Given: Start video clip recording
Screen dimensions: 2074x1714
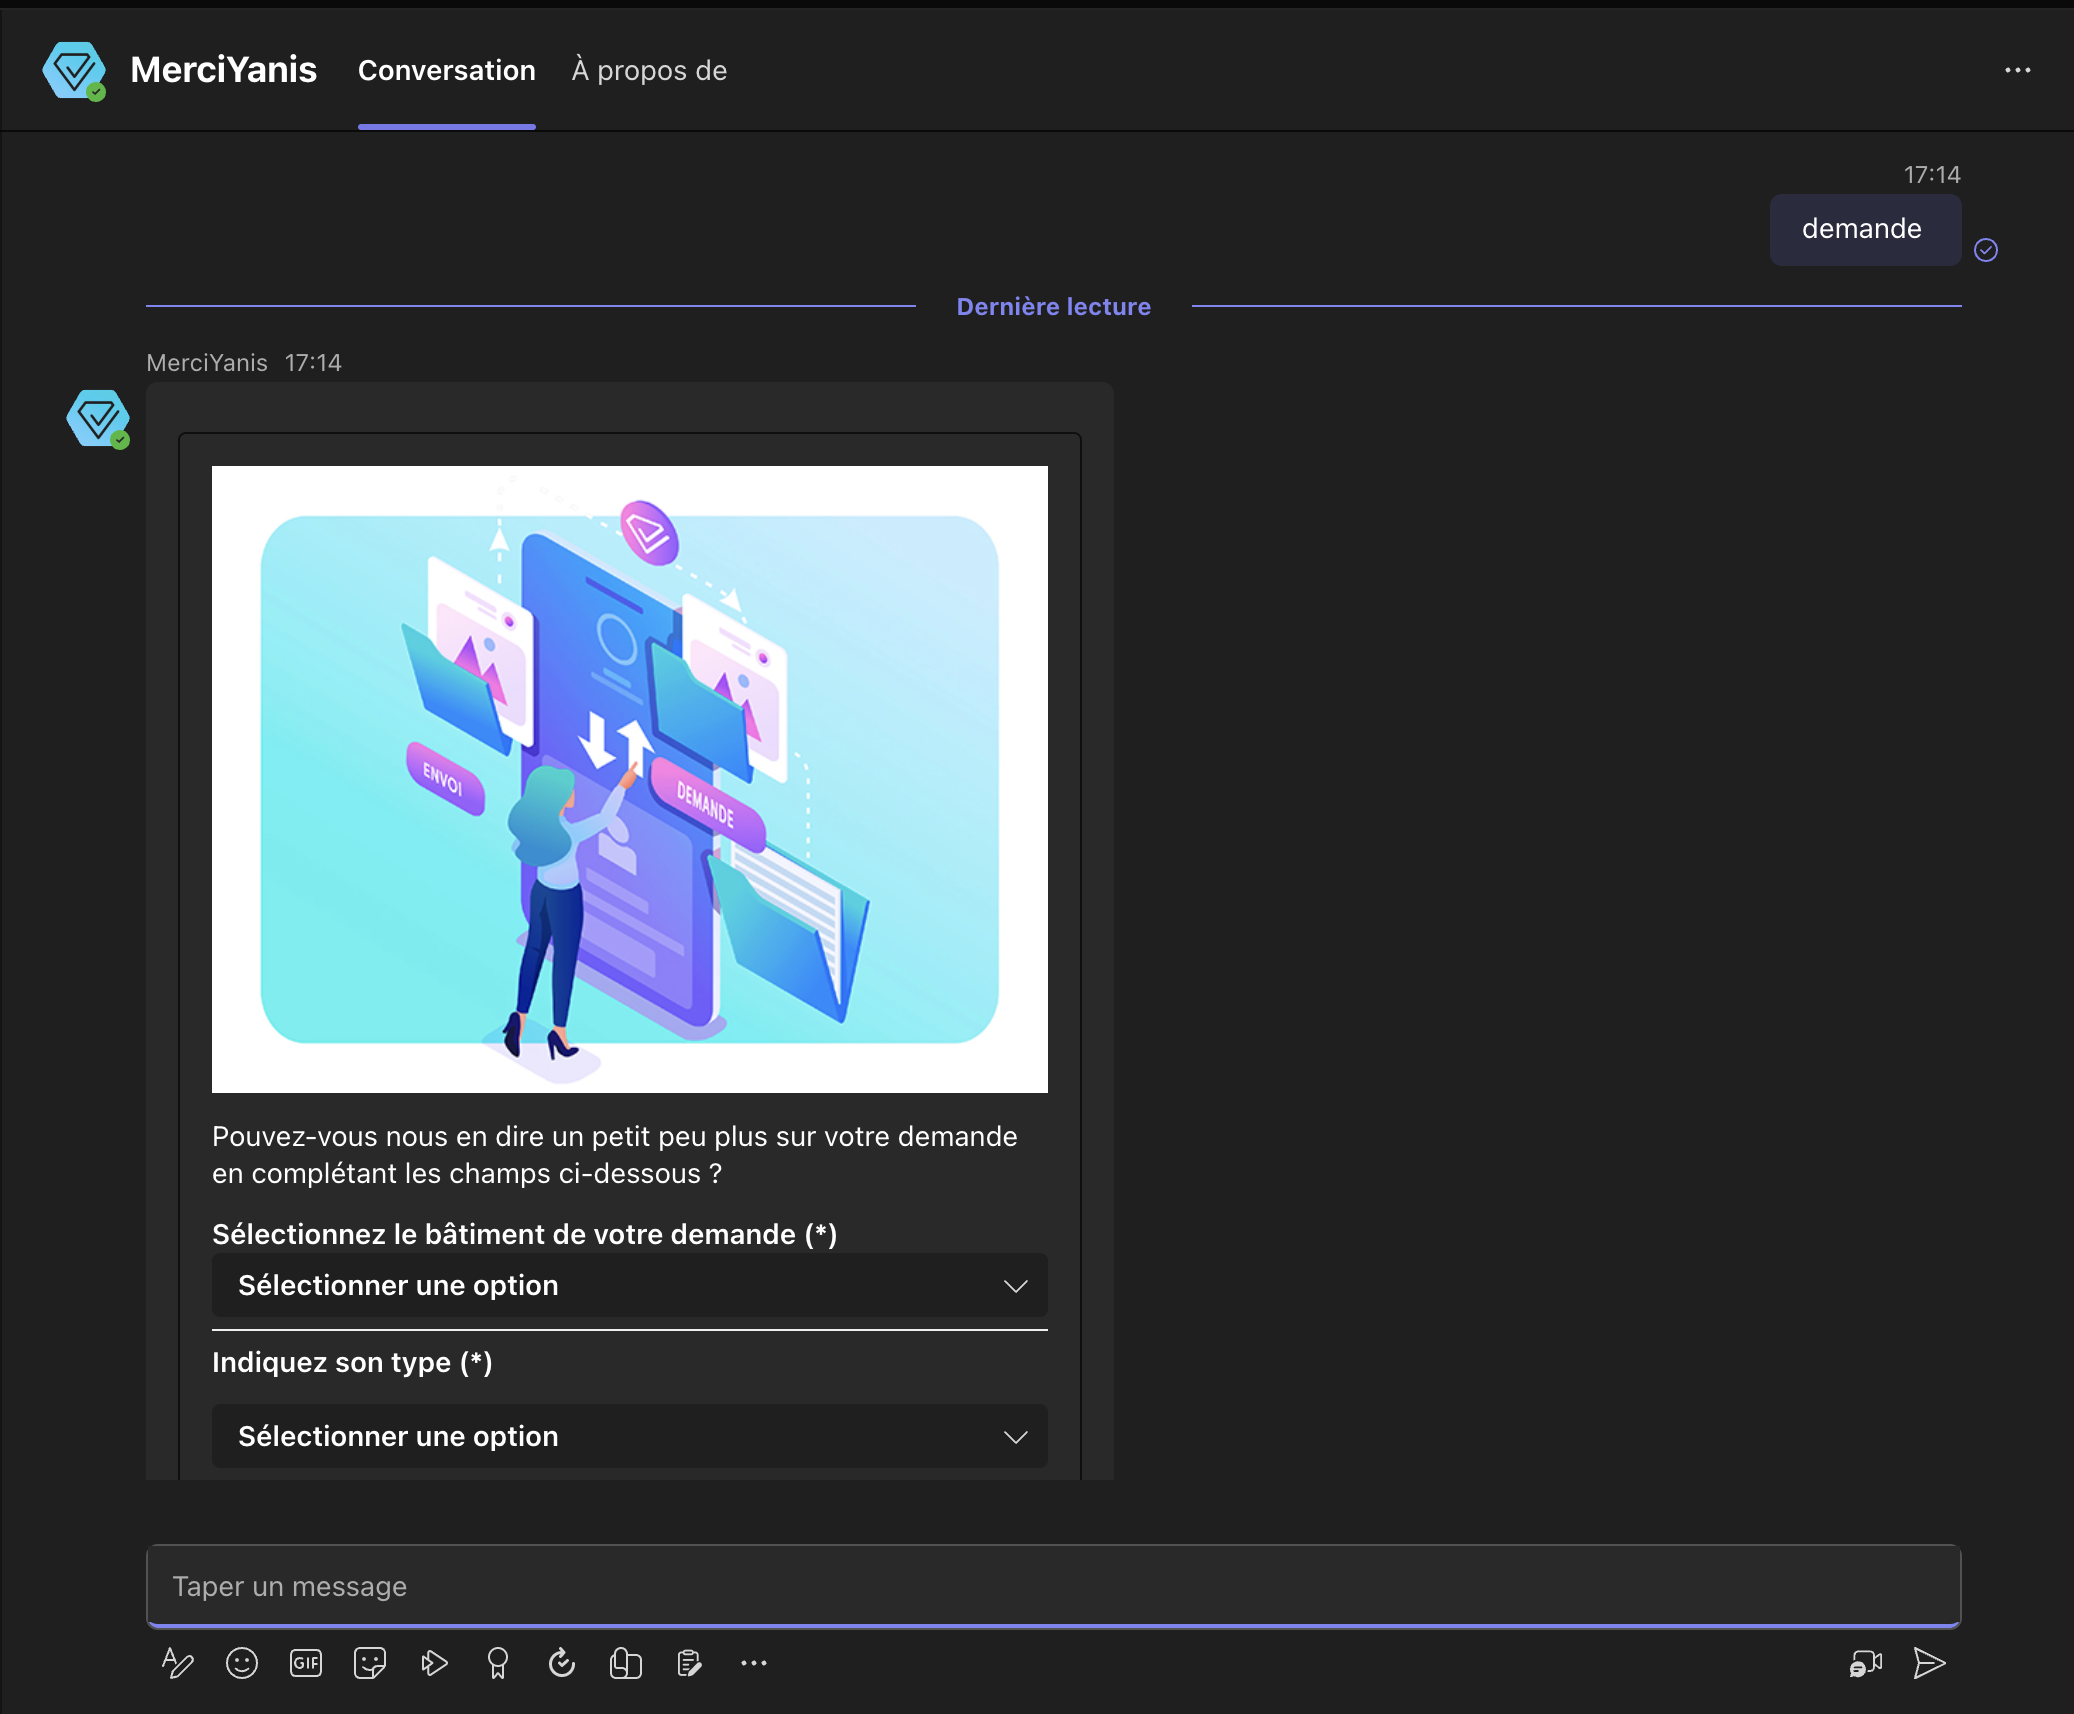Looking at the screenshot, I should 1865,1663.
